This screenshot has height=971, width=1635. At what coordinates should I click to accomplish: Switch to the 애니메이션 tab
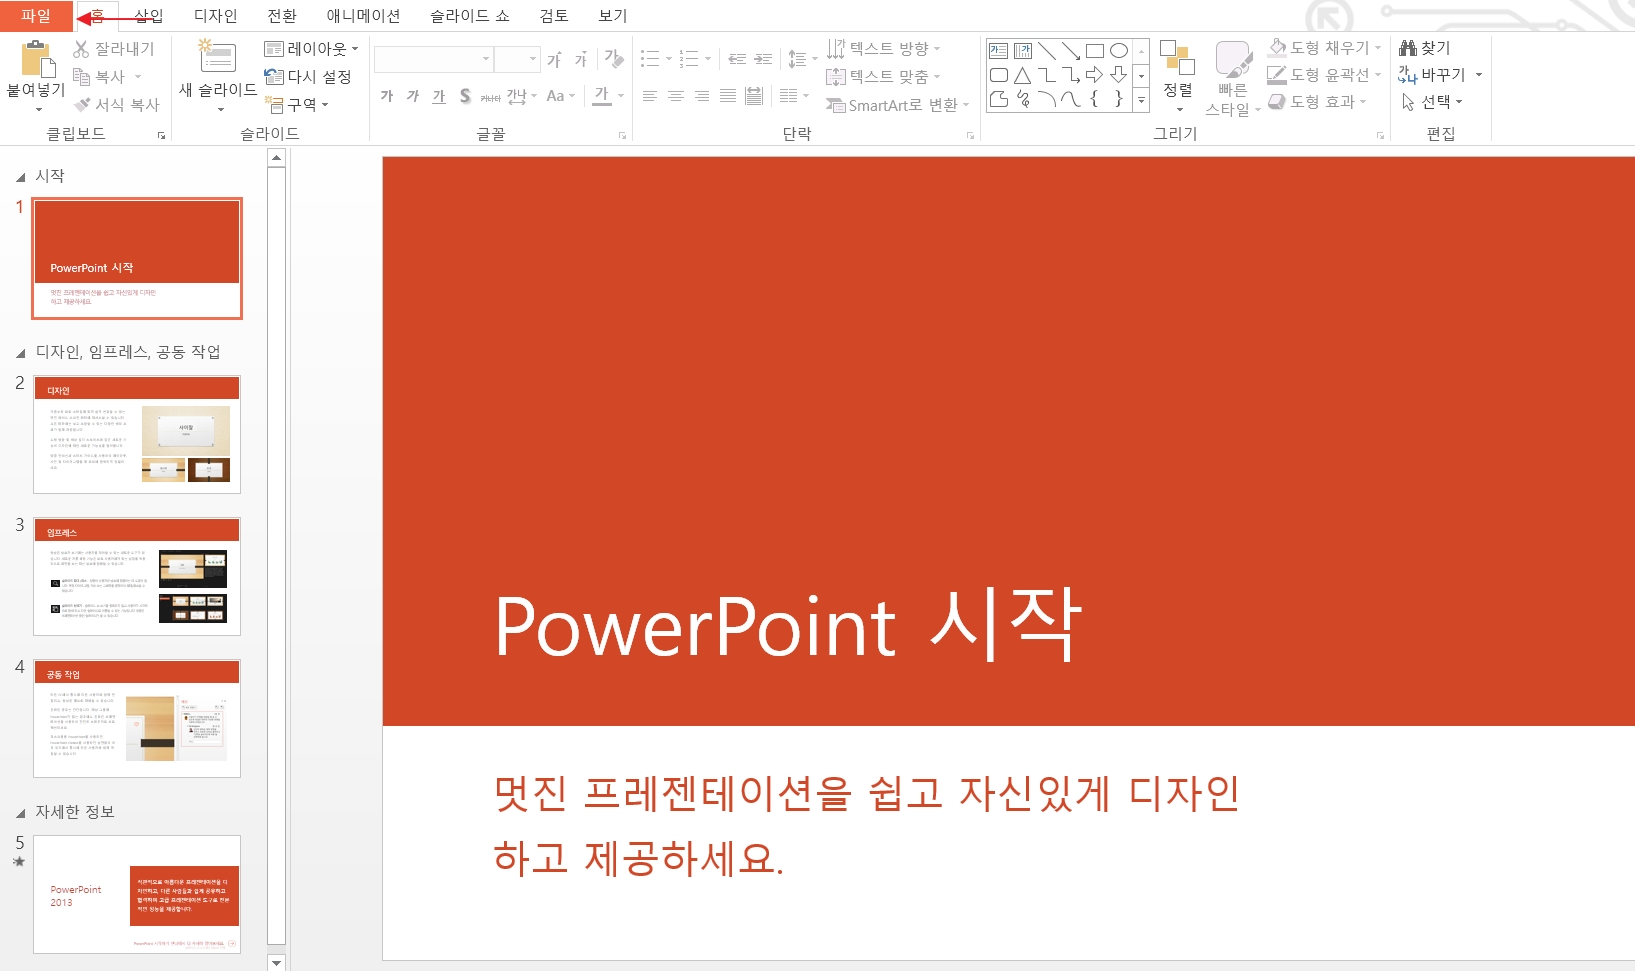click(363, 16)
